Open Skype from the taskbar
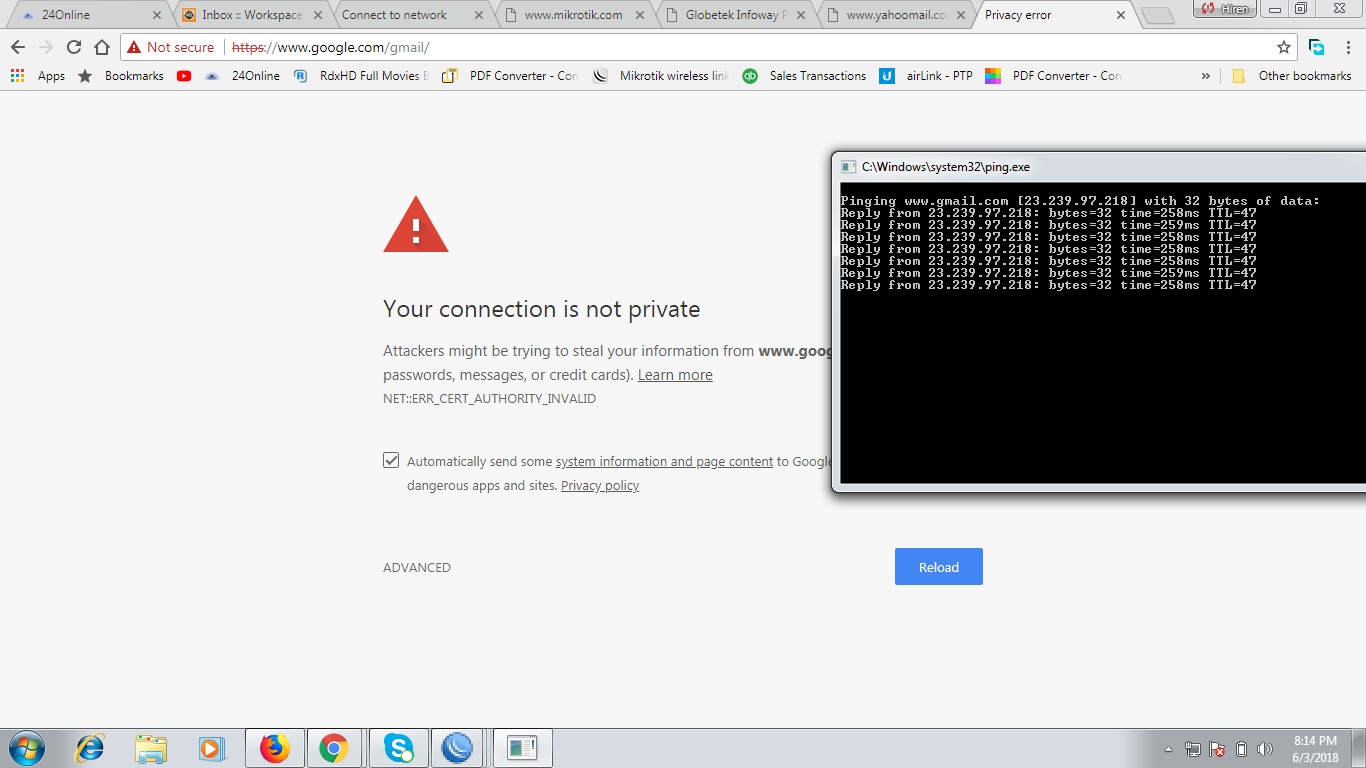 point(398,748)
